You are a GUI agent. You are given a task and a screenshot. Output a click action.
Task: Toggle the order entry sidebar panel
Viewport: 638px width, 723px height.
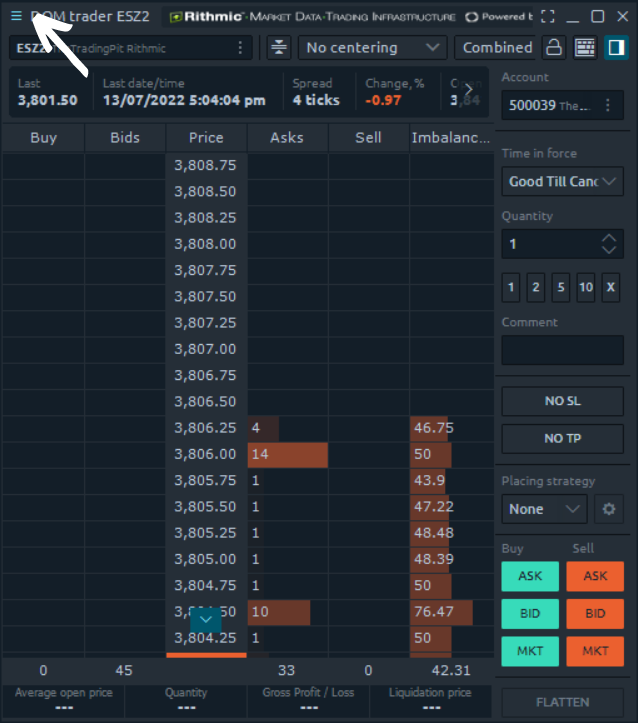click(x=616, y=47)
